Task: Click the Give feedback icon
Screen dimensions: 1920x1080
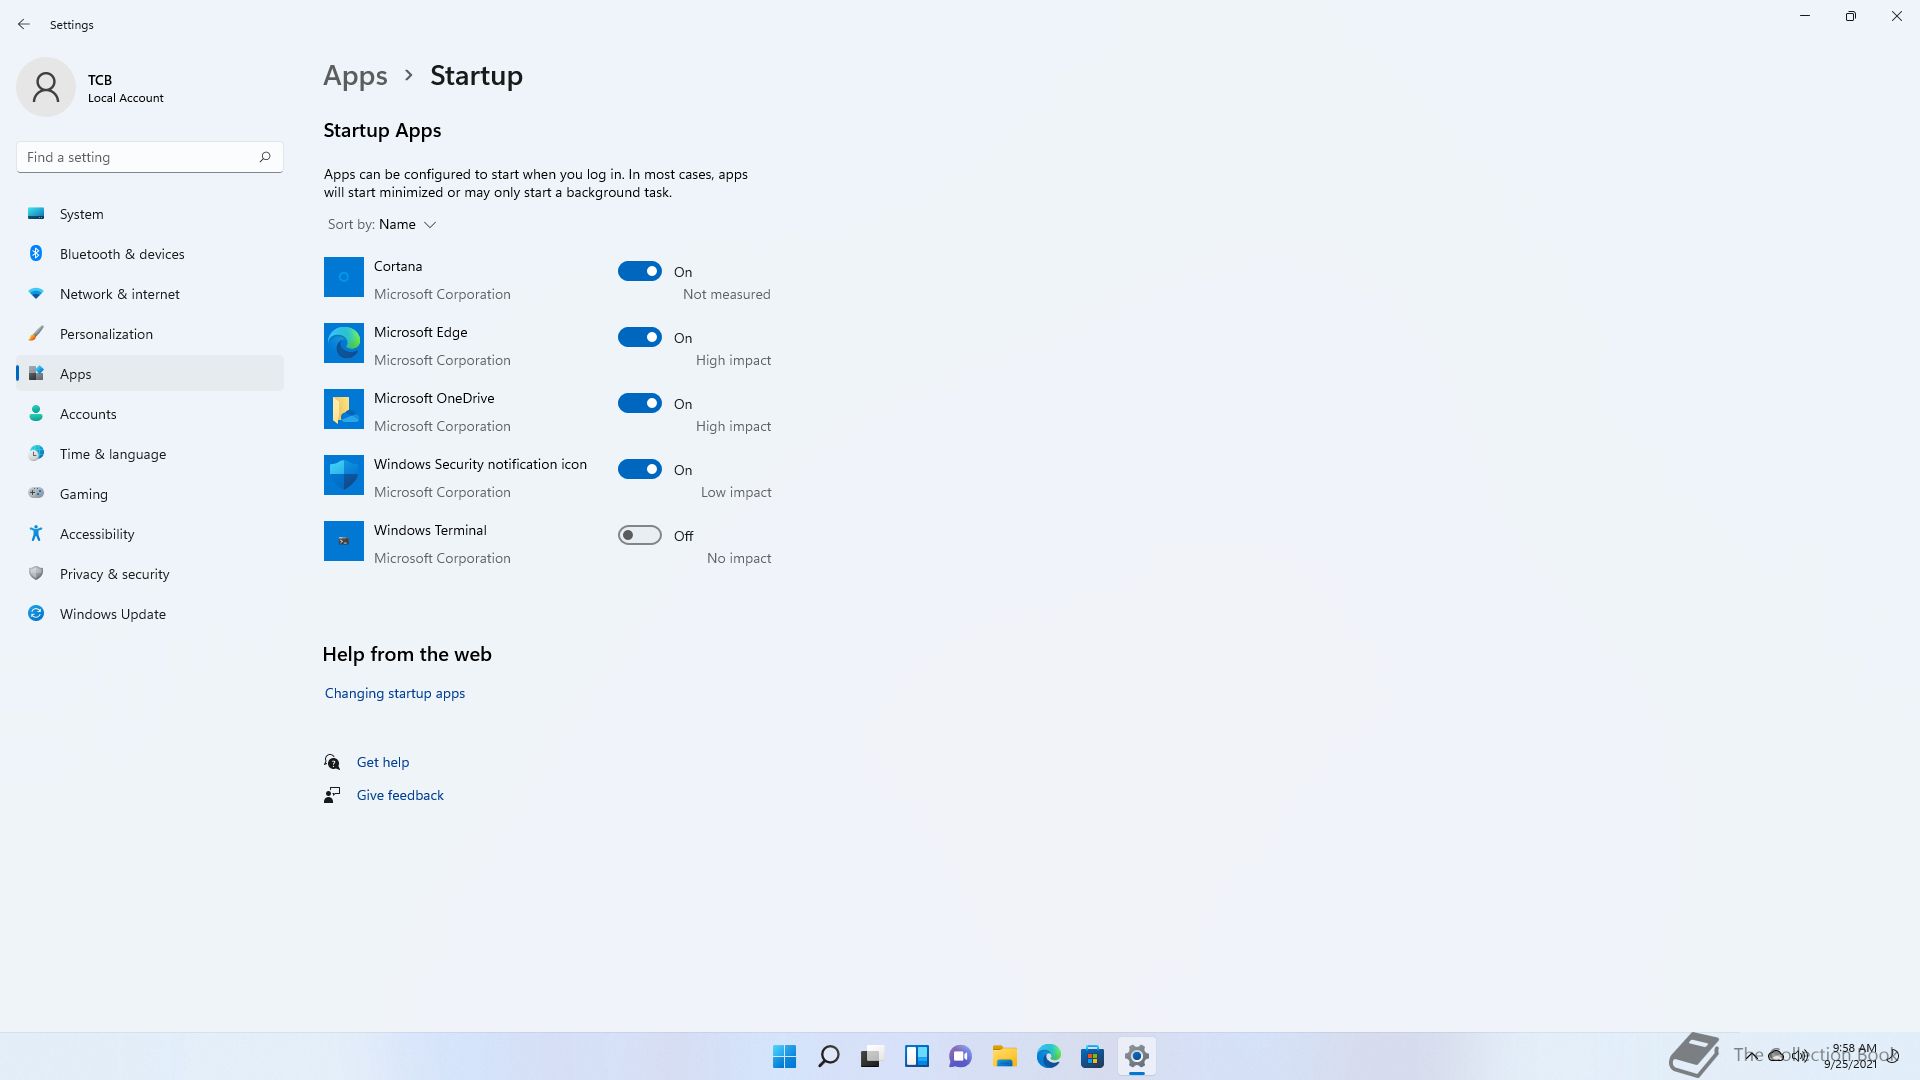Action: click(x=332, y=795)
